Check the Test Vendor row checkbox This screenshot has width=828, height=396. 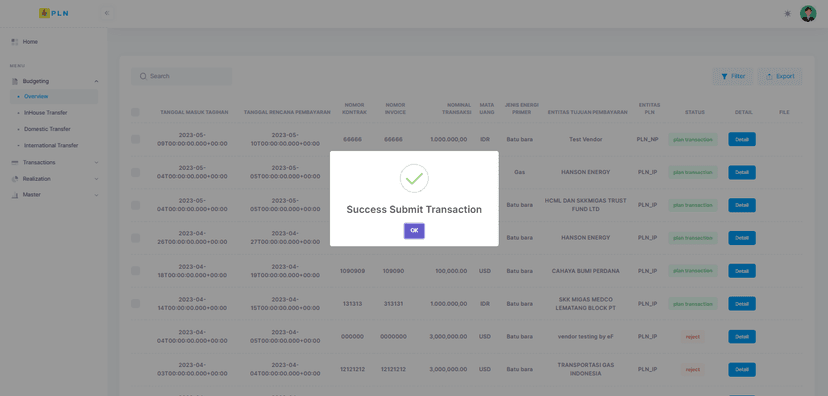tap(135, 139)
